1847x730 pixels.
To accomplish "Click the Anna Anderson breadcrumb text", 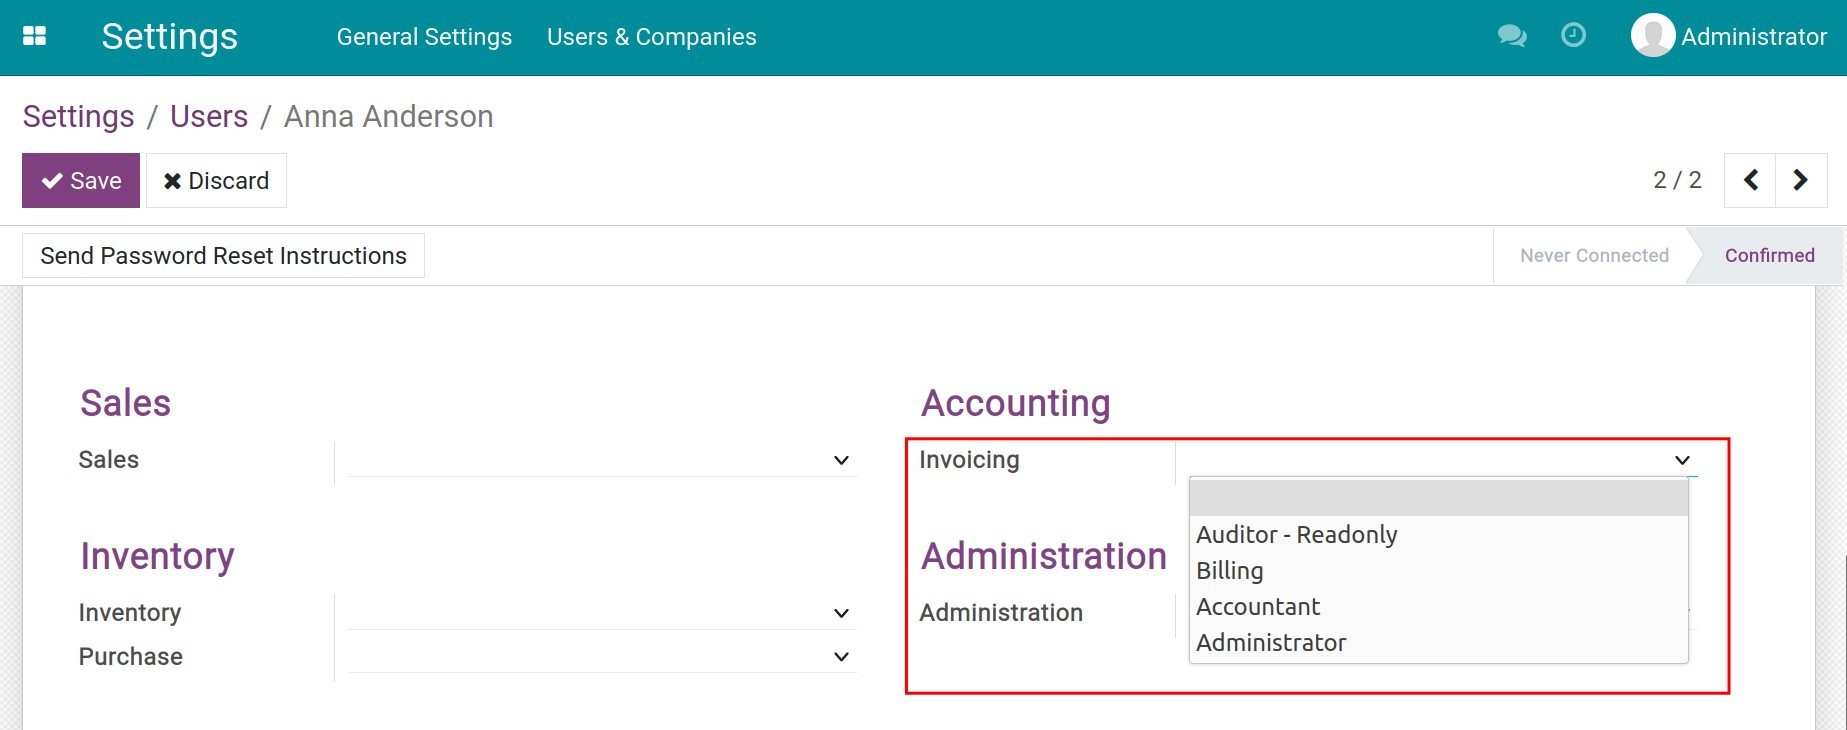I will click(389, 117).
